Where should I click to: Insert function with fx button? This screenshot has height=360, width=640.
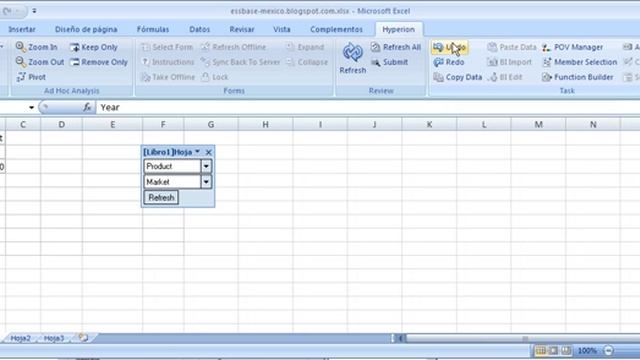coord(87,107)
